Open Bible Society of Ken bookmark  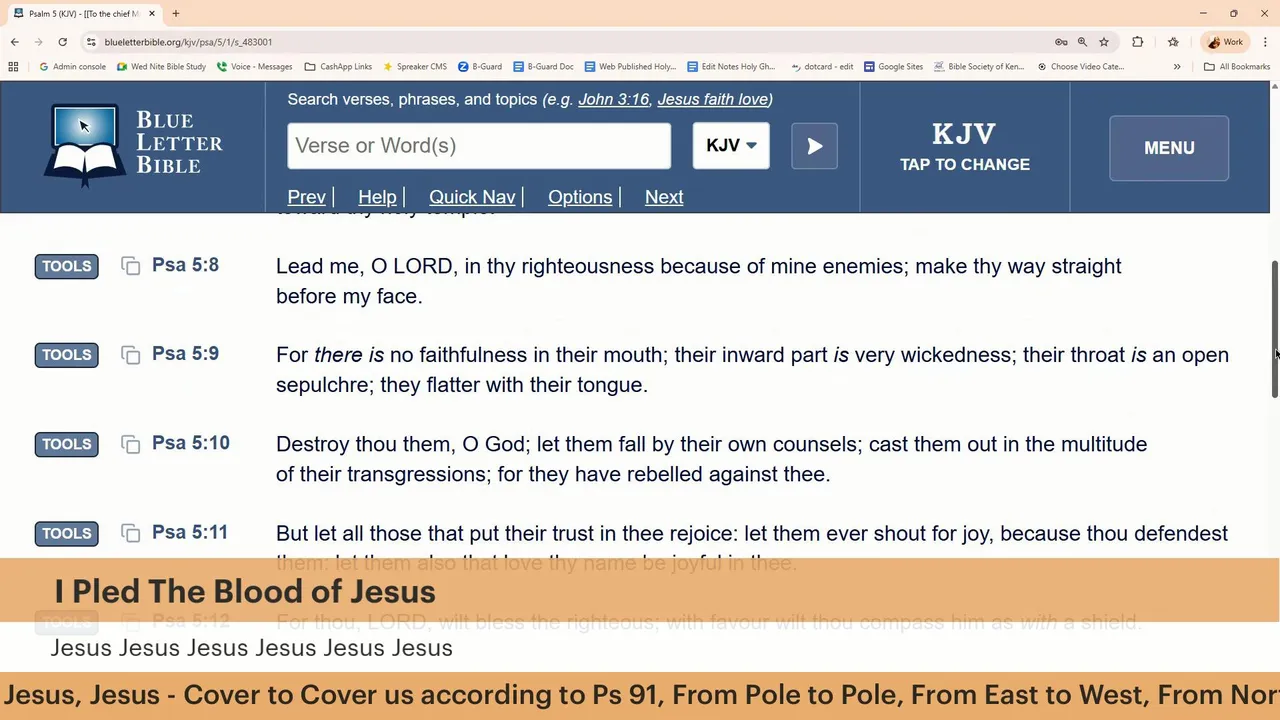979,67
